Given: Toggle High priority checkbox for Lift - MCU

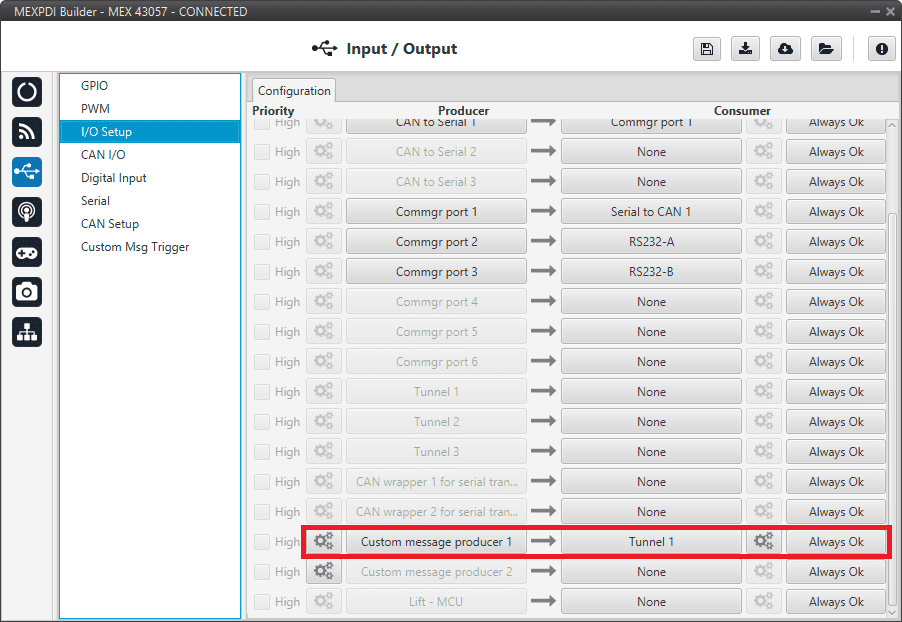Looking at the screenshot, I should (x=262, y=602).
